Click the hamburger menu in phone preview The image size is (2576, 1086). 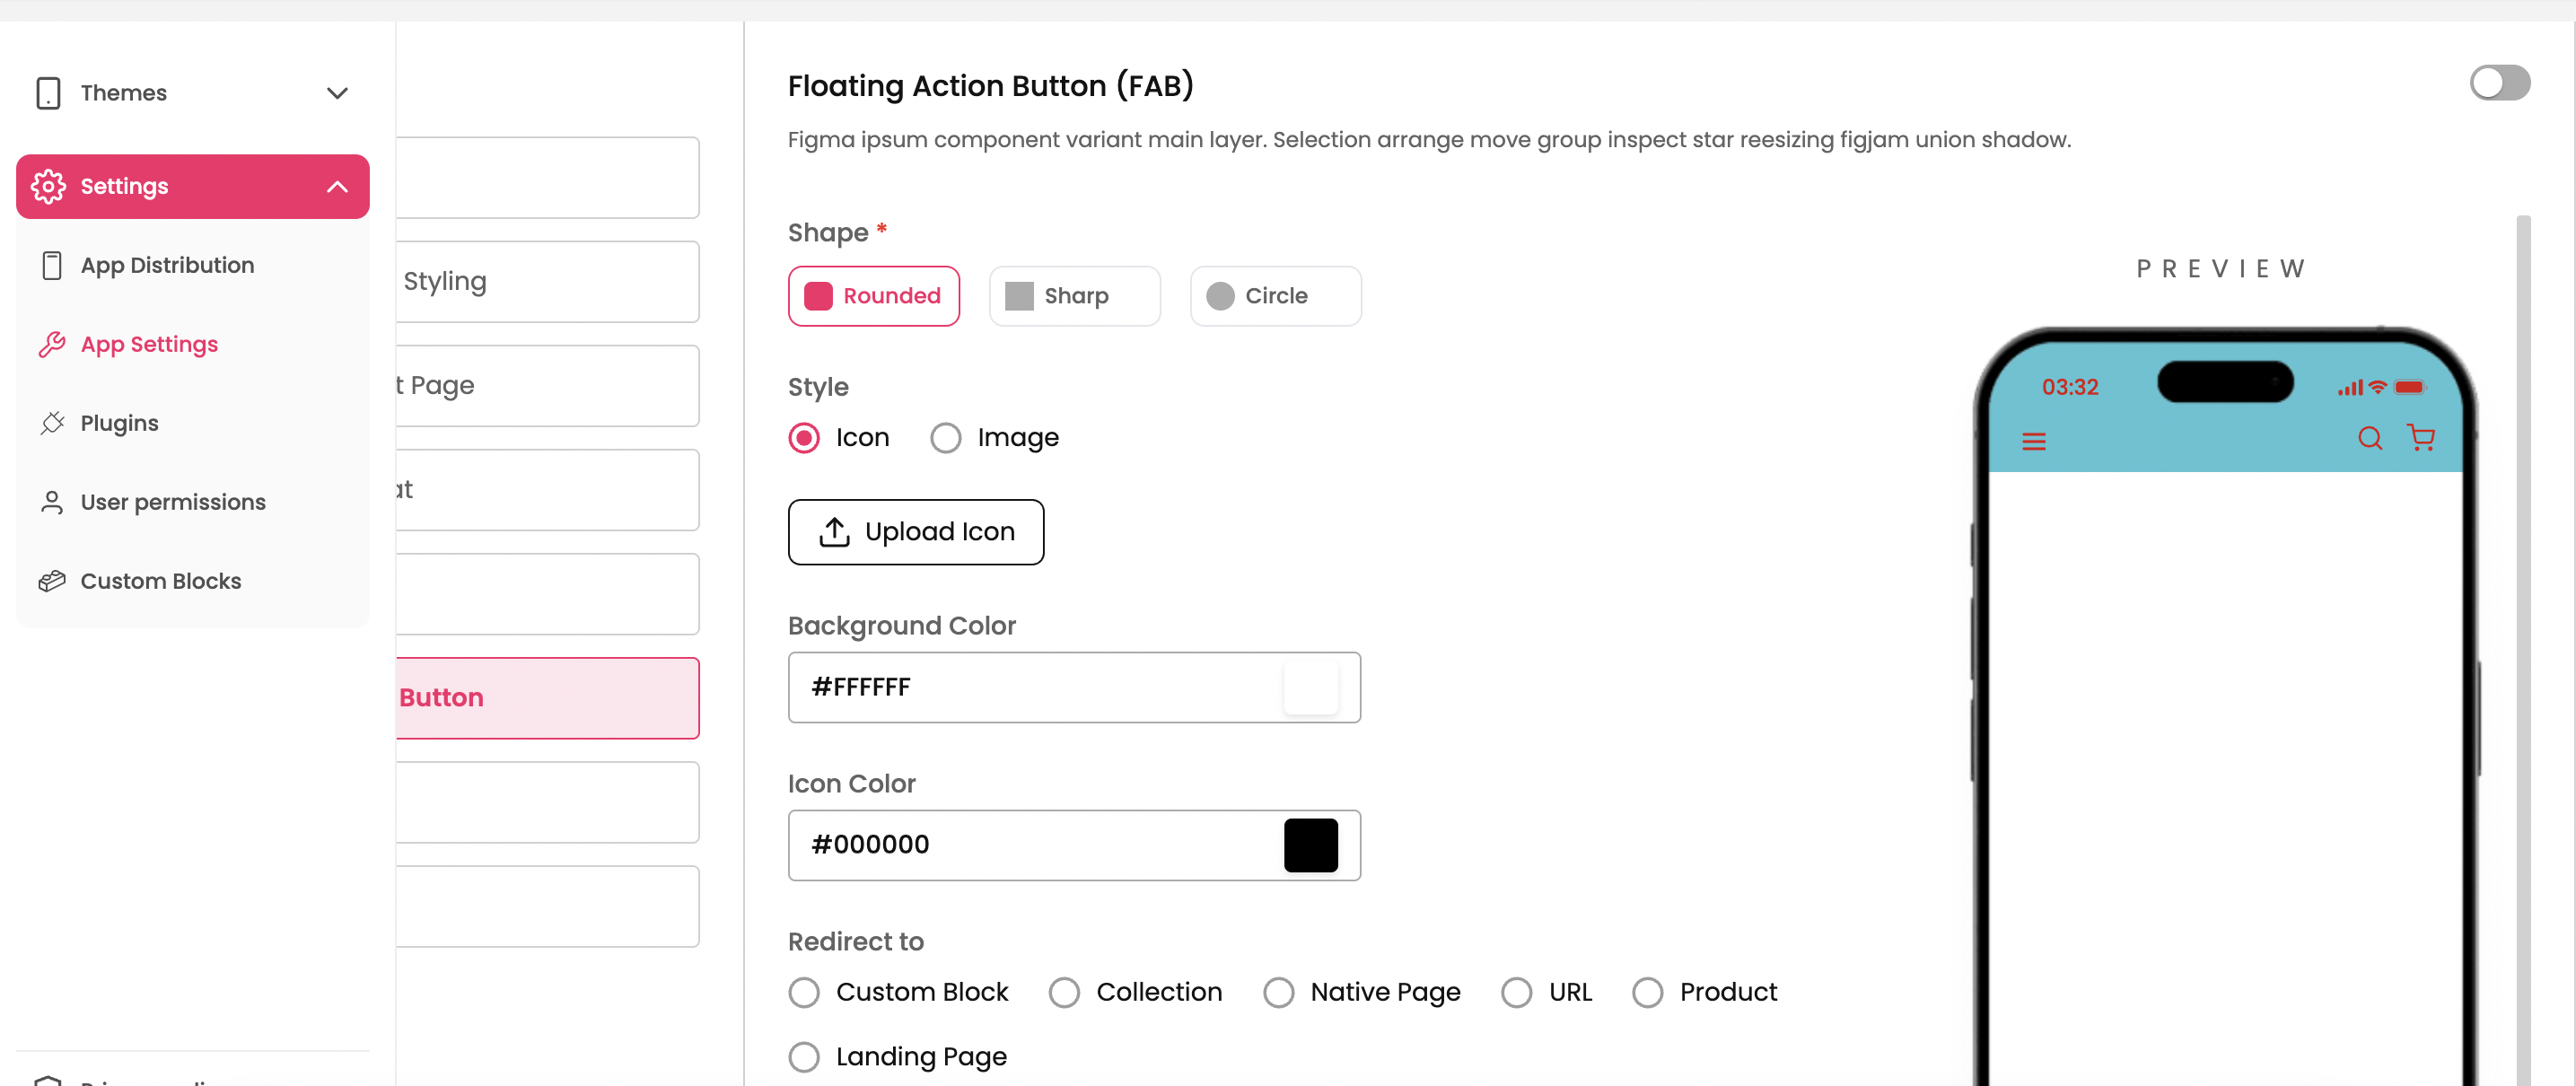pyautogui.click(x=2033, y=441)
